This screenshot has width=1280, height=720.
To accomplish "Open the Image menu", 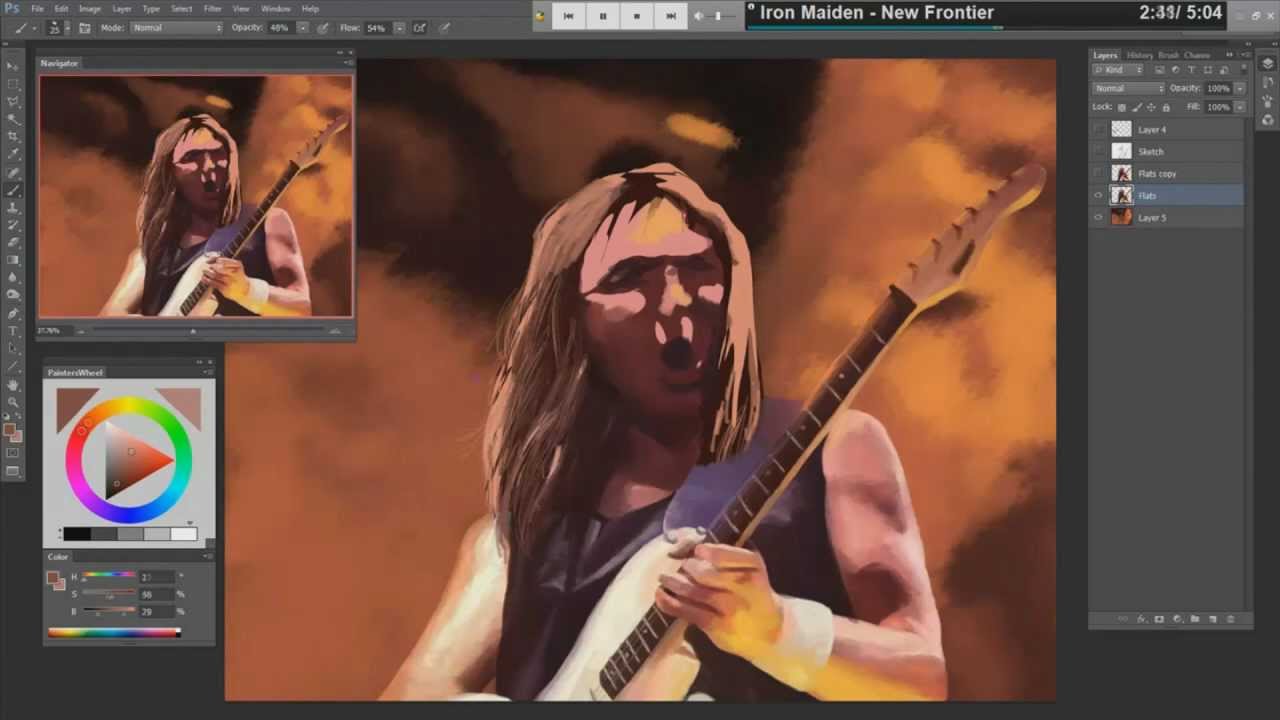I will [x=90, y=9].
